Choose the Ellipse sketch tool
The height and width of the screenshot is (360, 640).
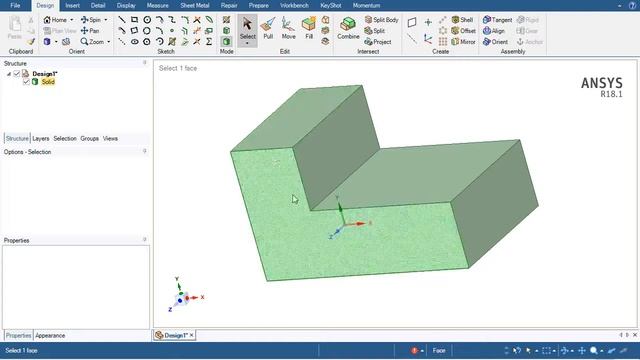pyautogui.click(x=134, y=42)
